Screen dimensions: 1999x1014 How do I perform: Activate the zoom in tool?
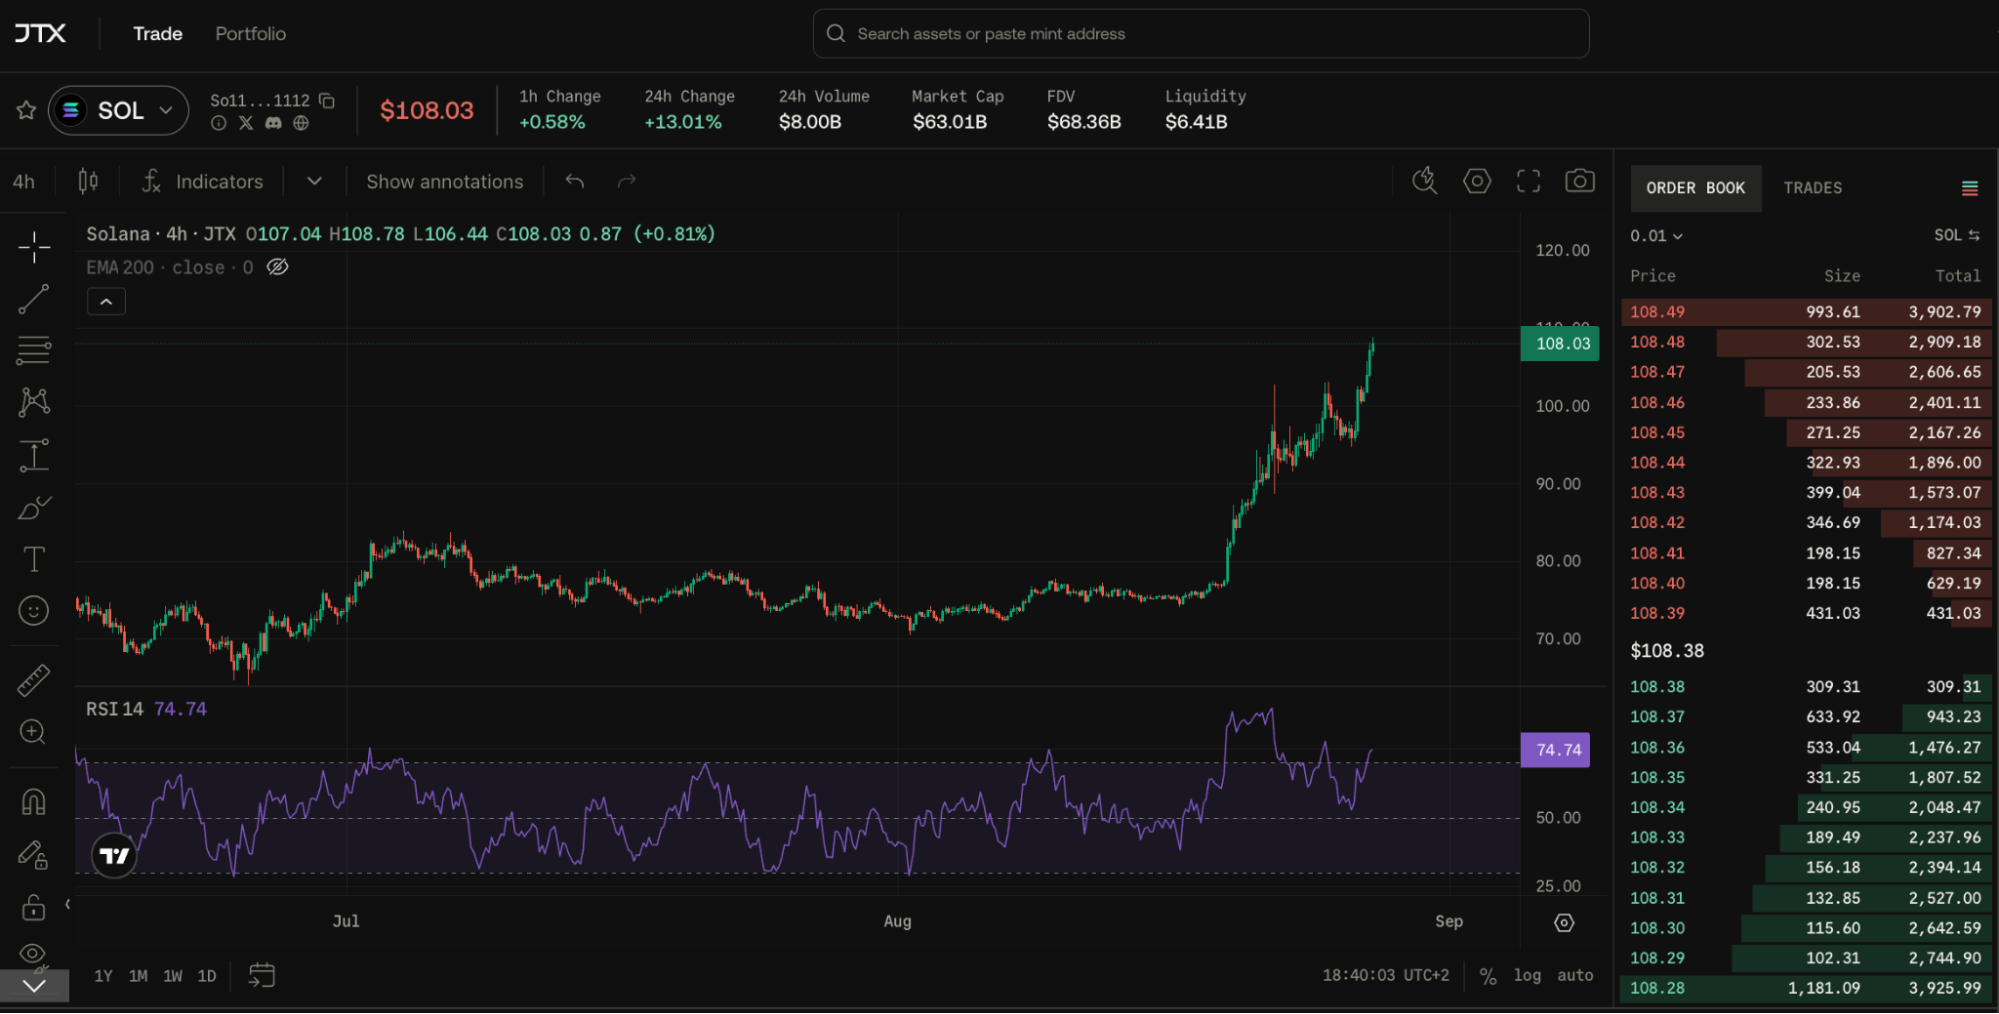tap(34, 732)
